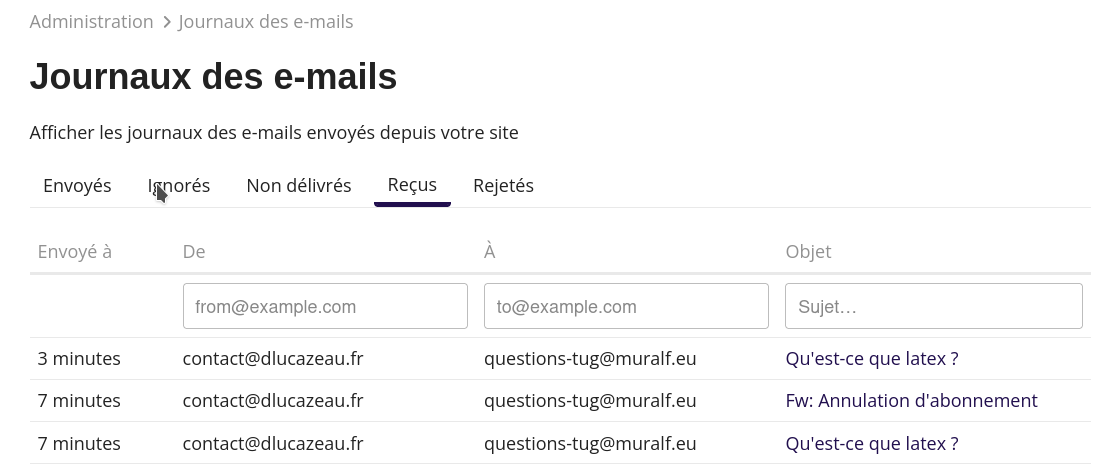The height and width of the screenshot is (475, 1113).
Task: Open the "Fw: Annulation d'abonnement" email
Action: click(911, 401)
